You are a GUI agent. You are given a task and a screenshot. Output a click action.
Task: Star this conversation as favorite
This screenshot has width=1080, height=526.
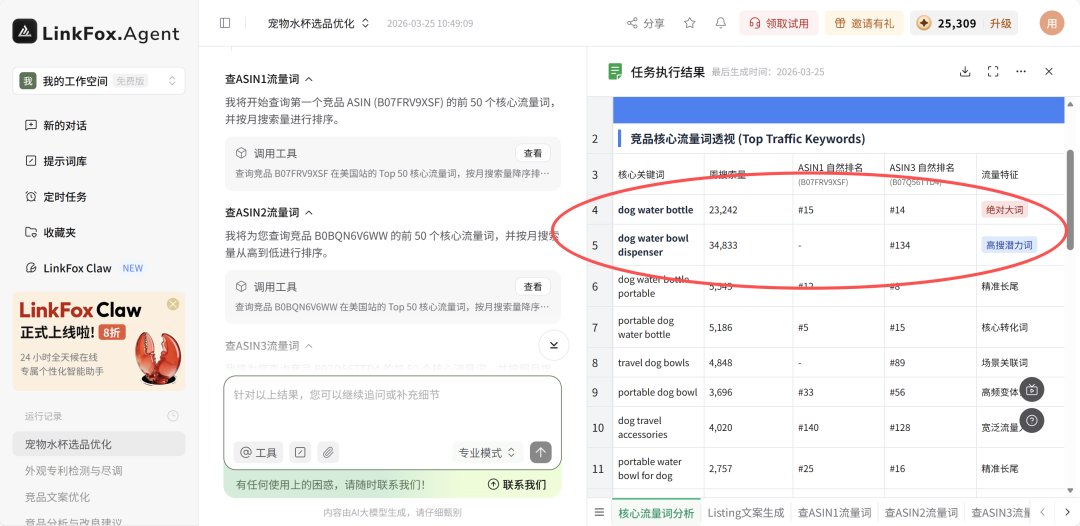[x=689, y=23]
